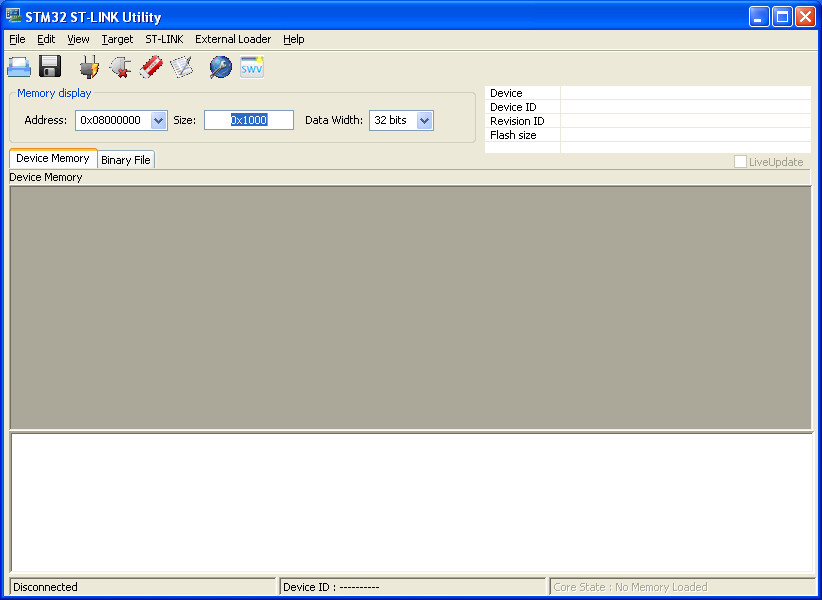Click the application icon in title bar
The height and width of the screenshot is (600, 822).
[13, 16]
